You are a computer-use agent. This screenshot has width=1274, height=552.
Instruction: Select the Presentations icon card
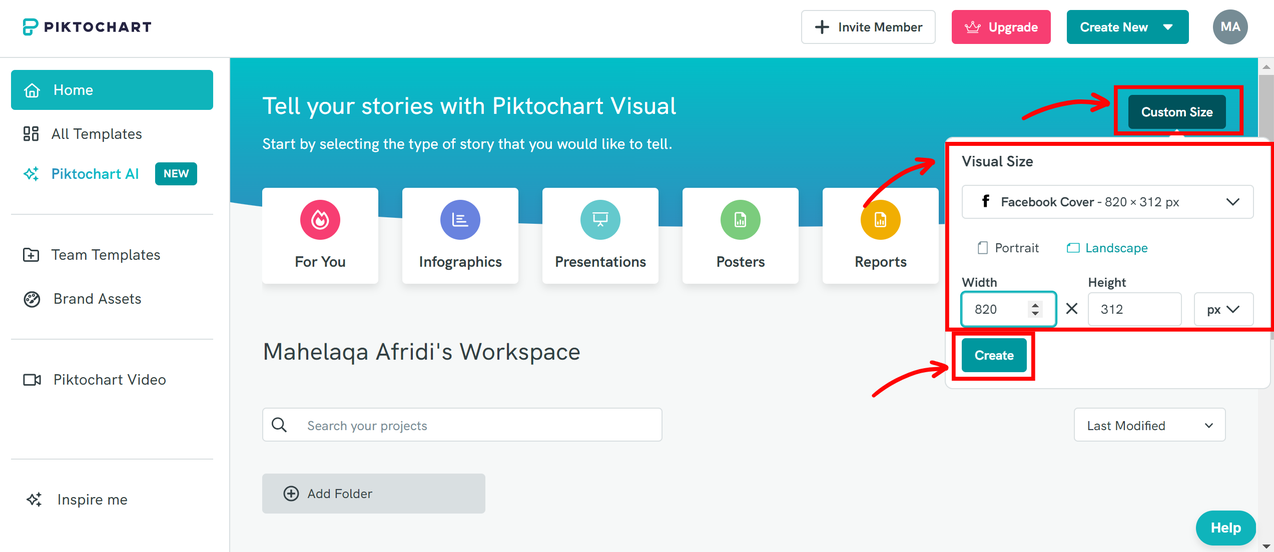click(600, 220)
